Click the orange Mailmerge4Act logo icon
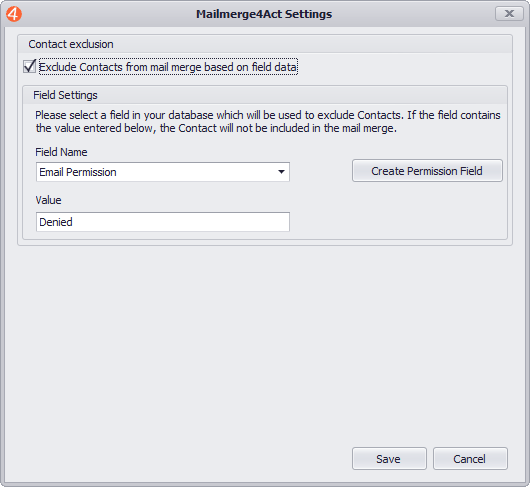Image resolution: width=530 pixels, height=487 pixels. coord(14,14)
